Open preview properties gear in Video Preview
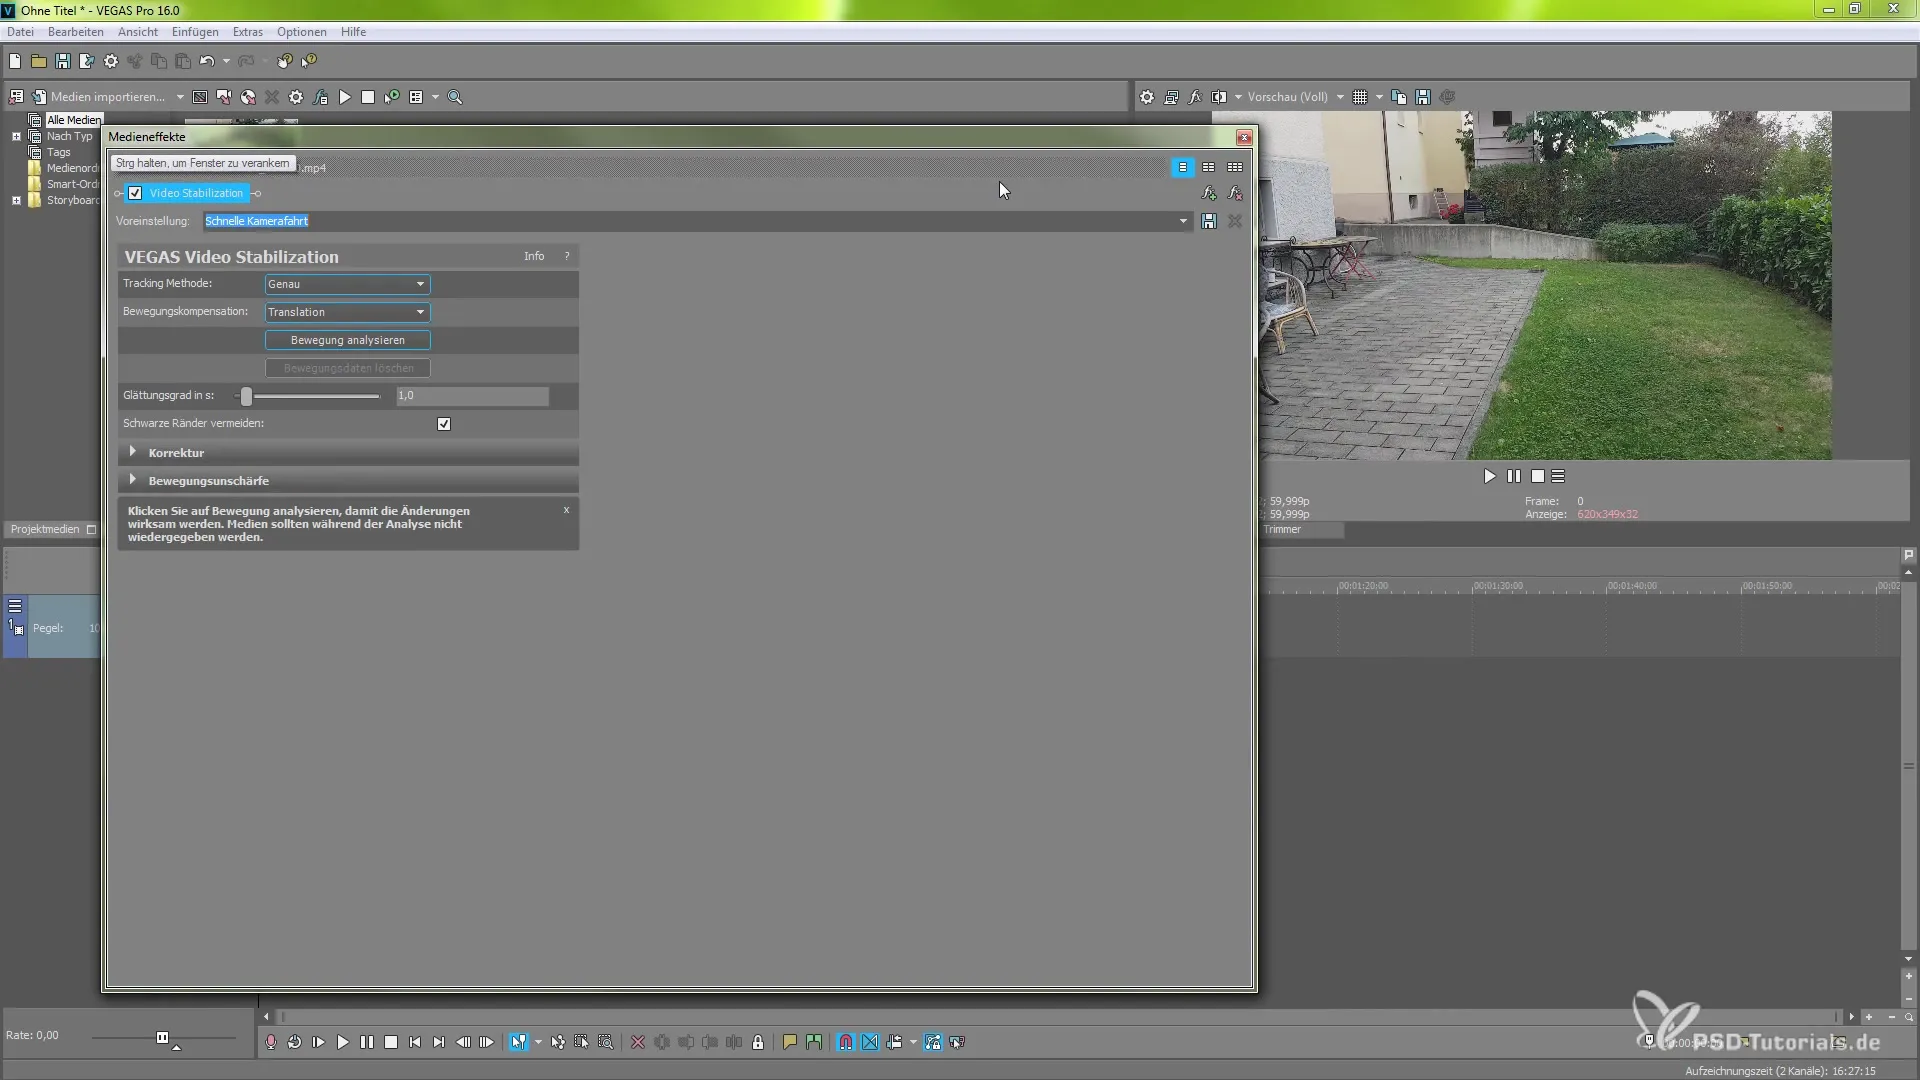The height and width of the screenshot is (1080, 1920). pyautogui.click(x=1147, y=97)
